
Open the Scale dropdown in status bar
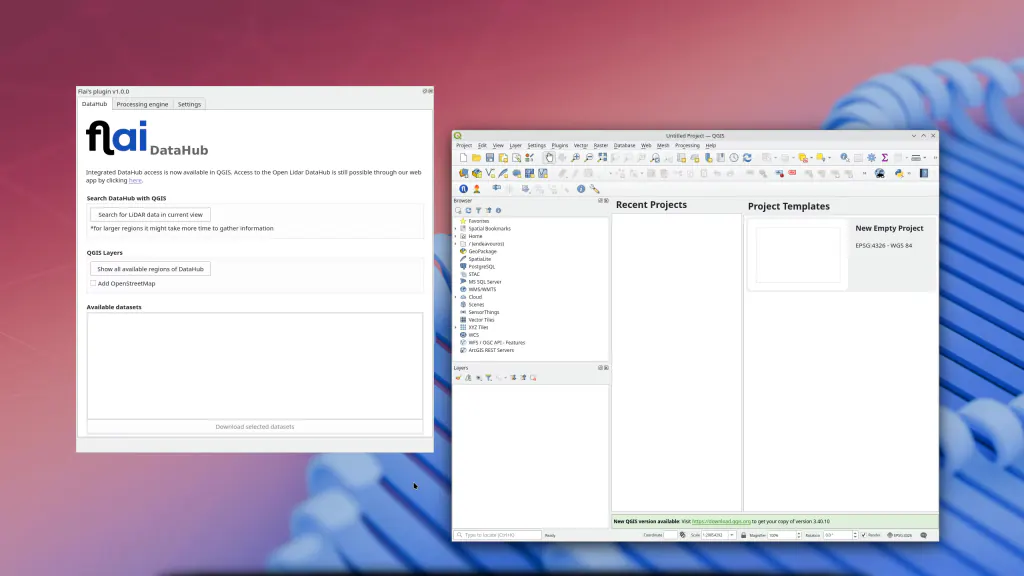tap(732, 536)
